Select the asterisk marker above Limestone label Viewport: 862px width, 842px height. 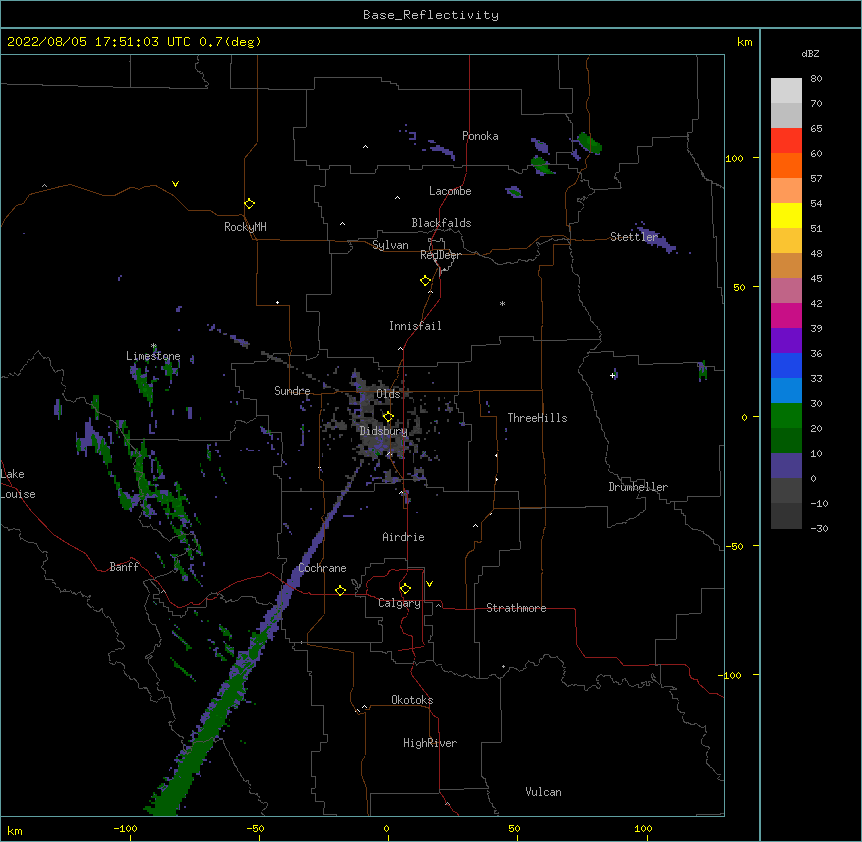(x=154, y=346)
